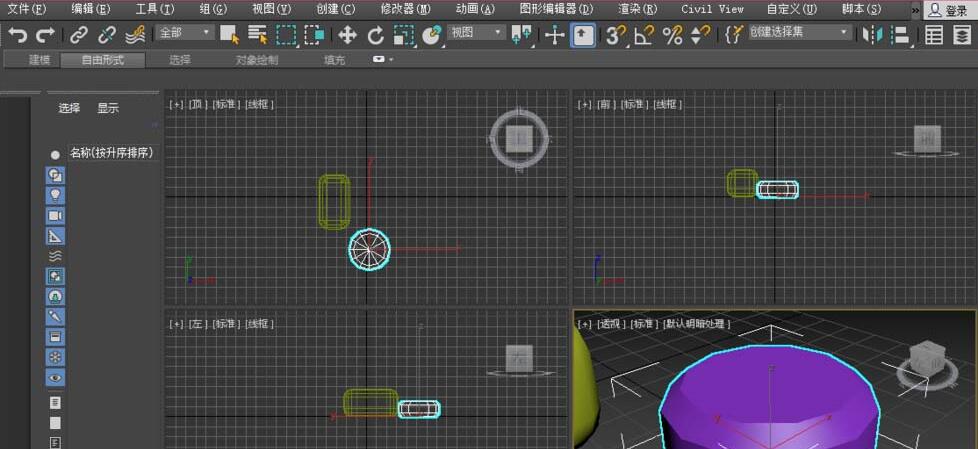Open the 创建选择集 named selection dropdown

click(800, 32)
